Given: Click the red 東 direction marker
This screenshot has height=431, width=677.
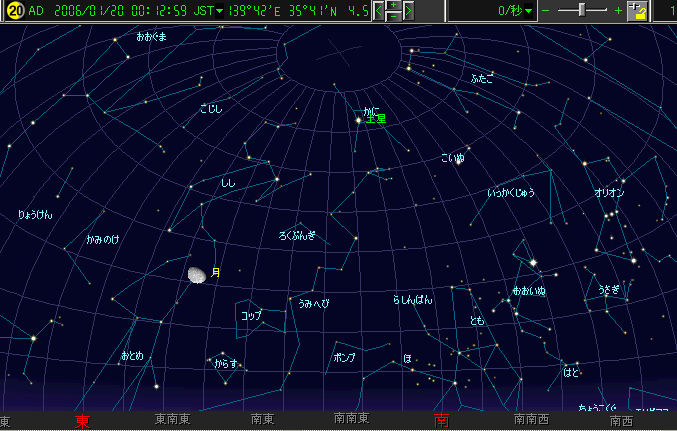Looking at the screenshot, I should pos(83,421).
